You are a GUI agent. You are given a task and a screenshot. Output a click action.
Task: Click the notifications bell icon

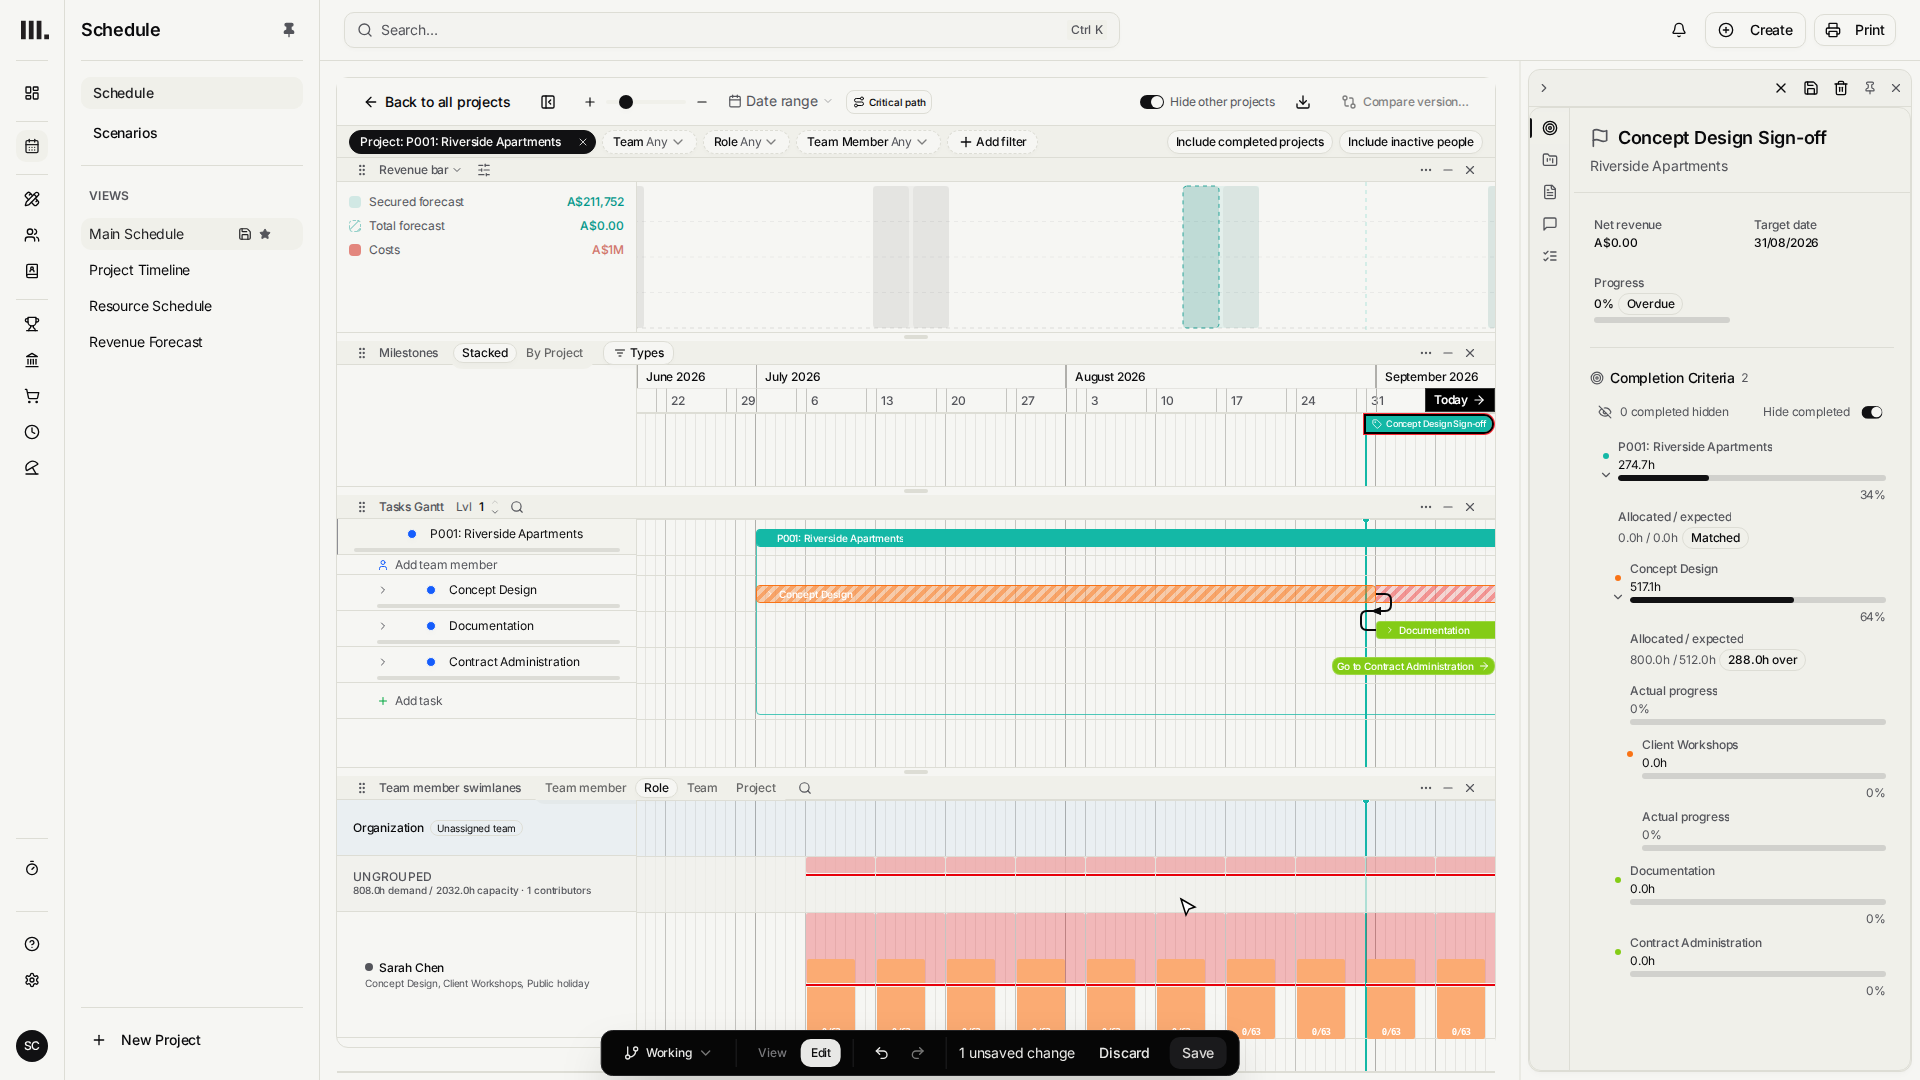pos(1679,30)
